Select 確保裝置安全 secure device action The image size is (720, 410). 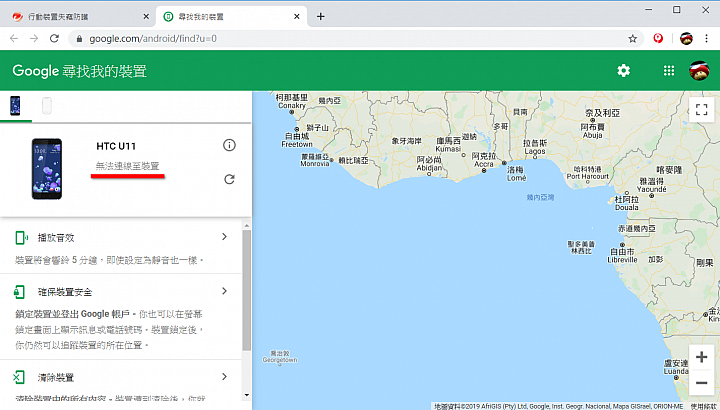pos(65,292)
